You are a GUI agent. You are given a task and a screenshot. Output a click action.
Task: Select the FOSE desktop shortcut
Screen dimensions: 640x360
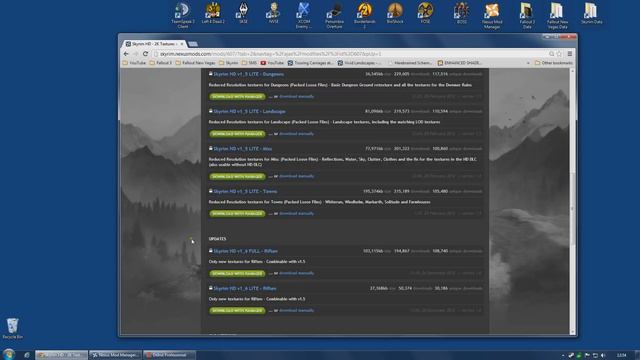click(425, 13)
